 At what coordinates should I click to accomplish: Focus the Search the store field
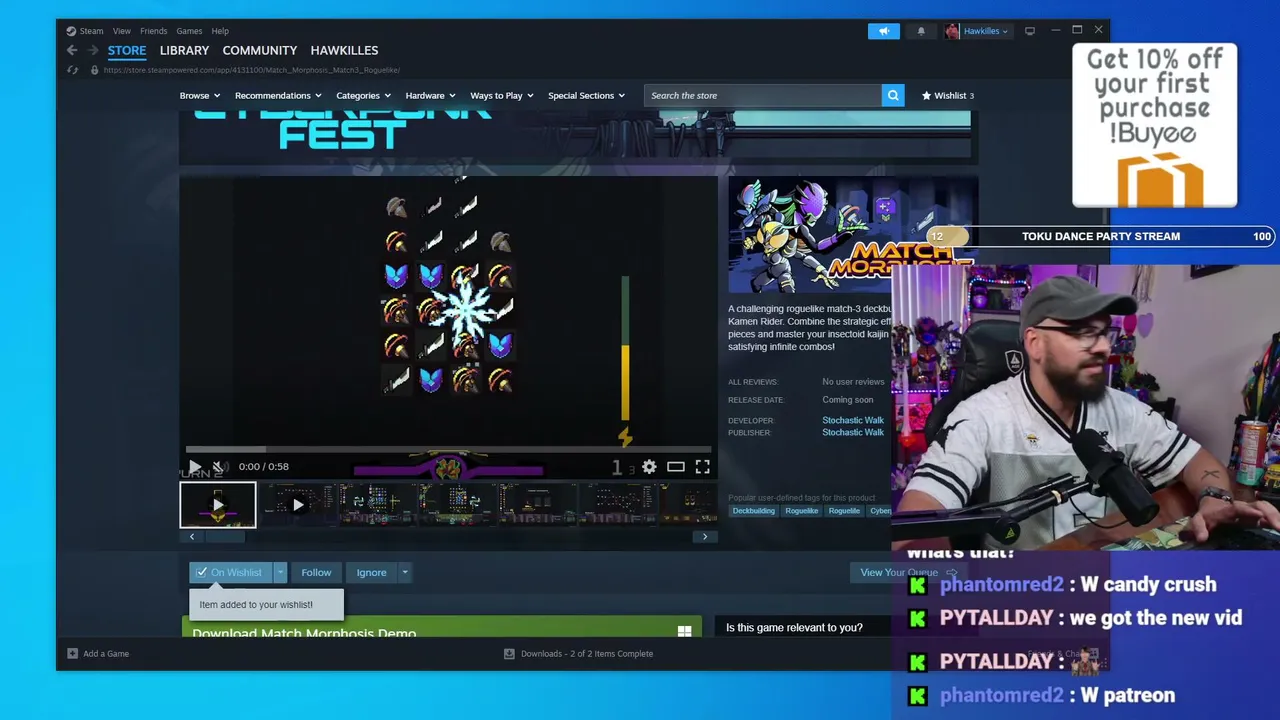pyautogui.click(x=763, y=95)
